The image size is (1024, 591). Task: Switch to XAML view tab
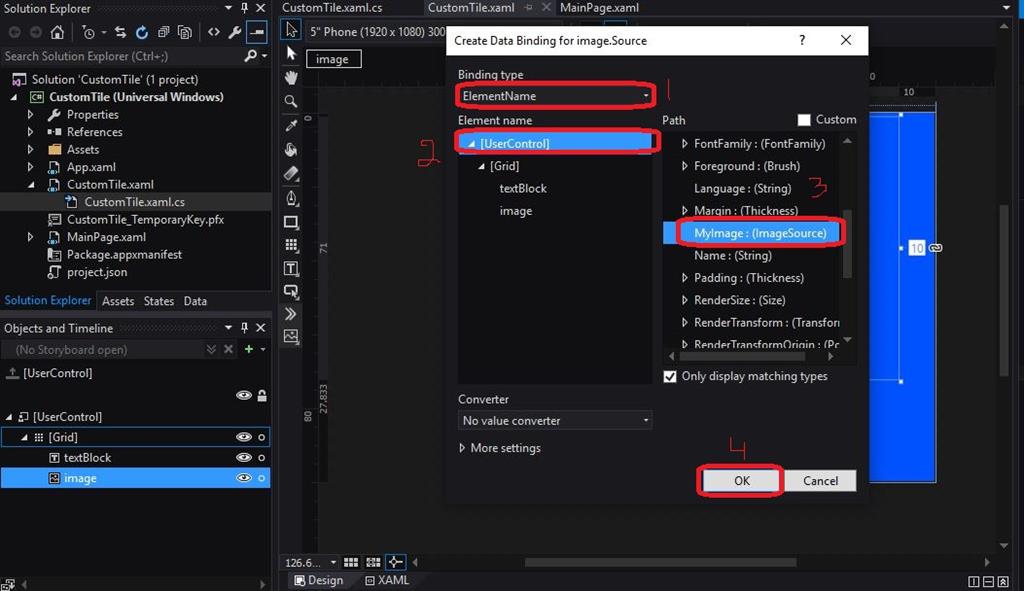coord(387,580)
